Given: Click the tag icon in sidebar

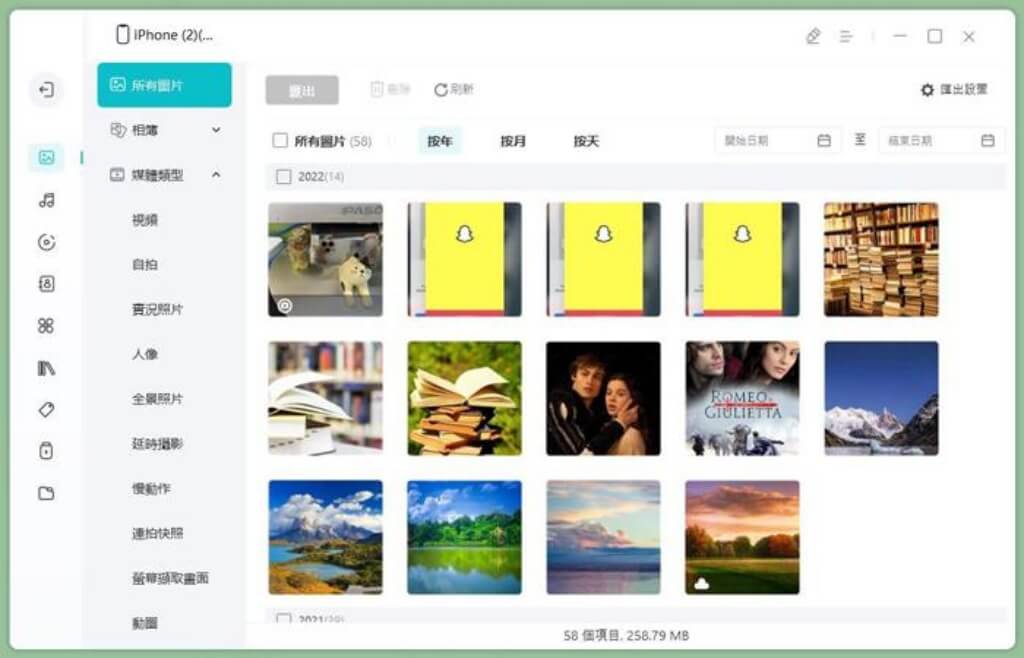Looking at the screenshot, I should click(46, 410).
